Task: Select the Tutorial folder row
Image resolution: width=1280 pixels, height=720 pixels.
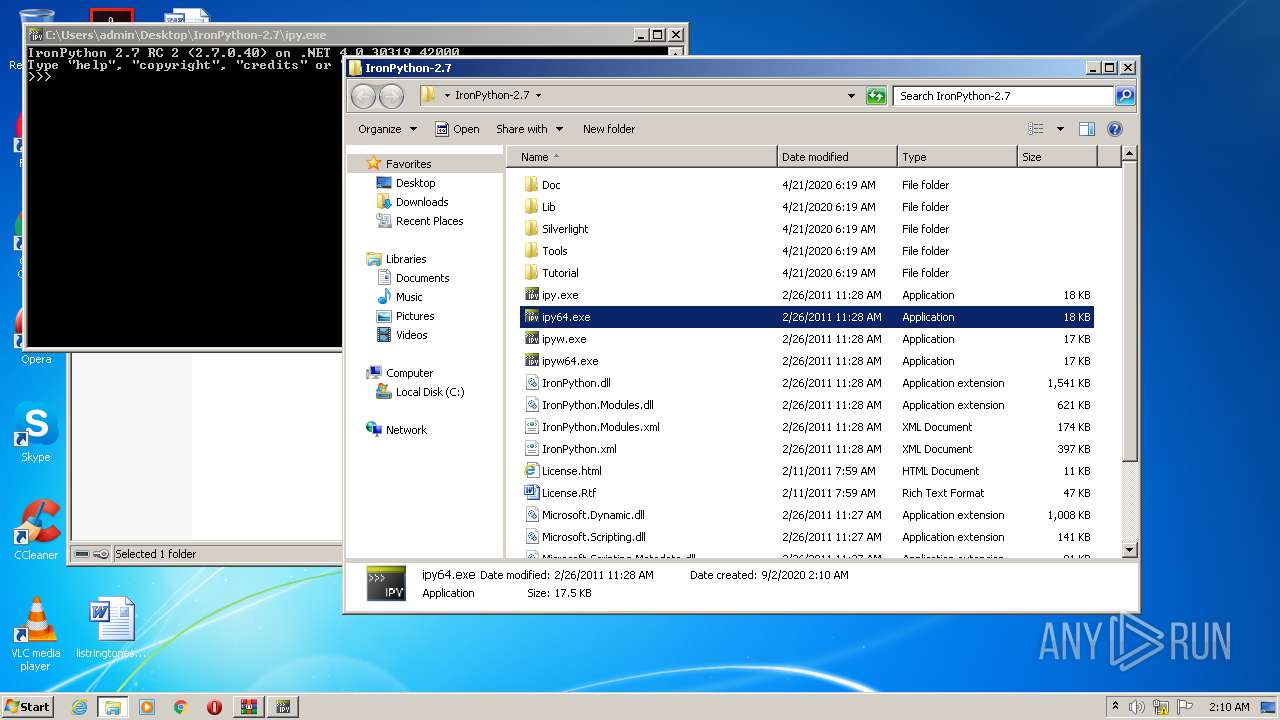Action: point(807,273)
